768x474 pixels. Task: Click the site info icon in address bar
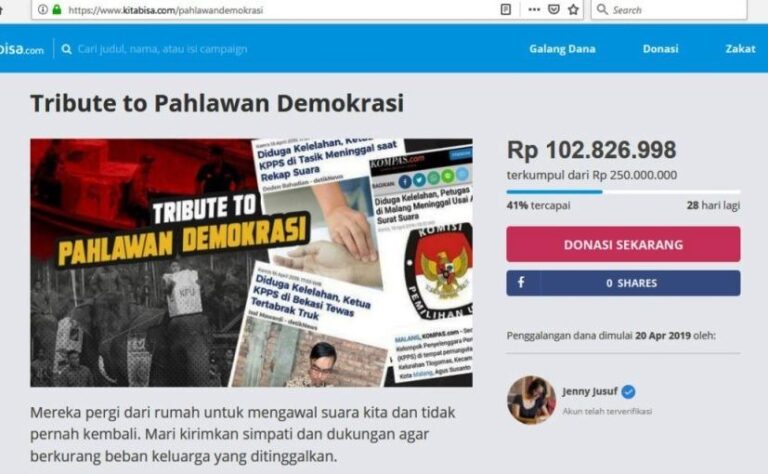43,9
